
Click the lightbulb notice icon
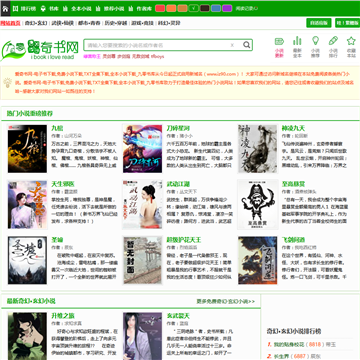(7, 82)
